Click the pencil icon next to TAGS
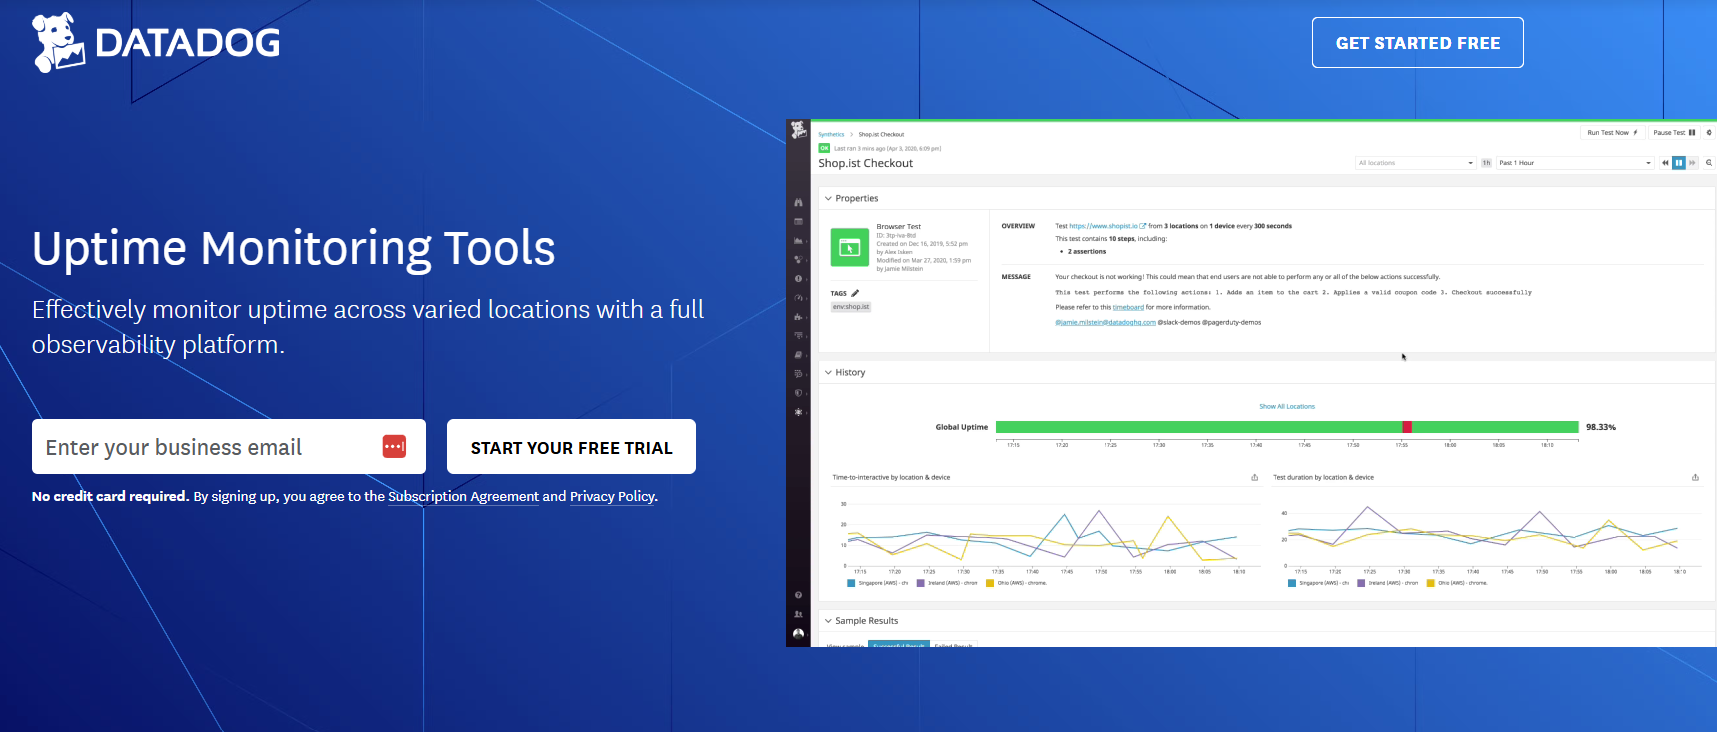1717x732 pixels. (x=855, y=293)
